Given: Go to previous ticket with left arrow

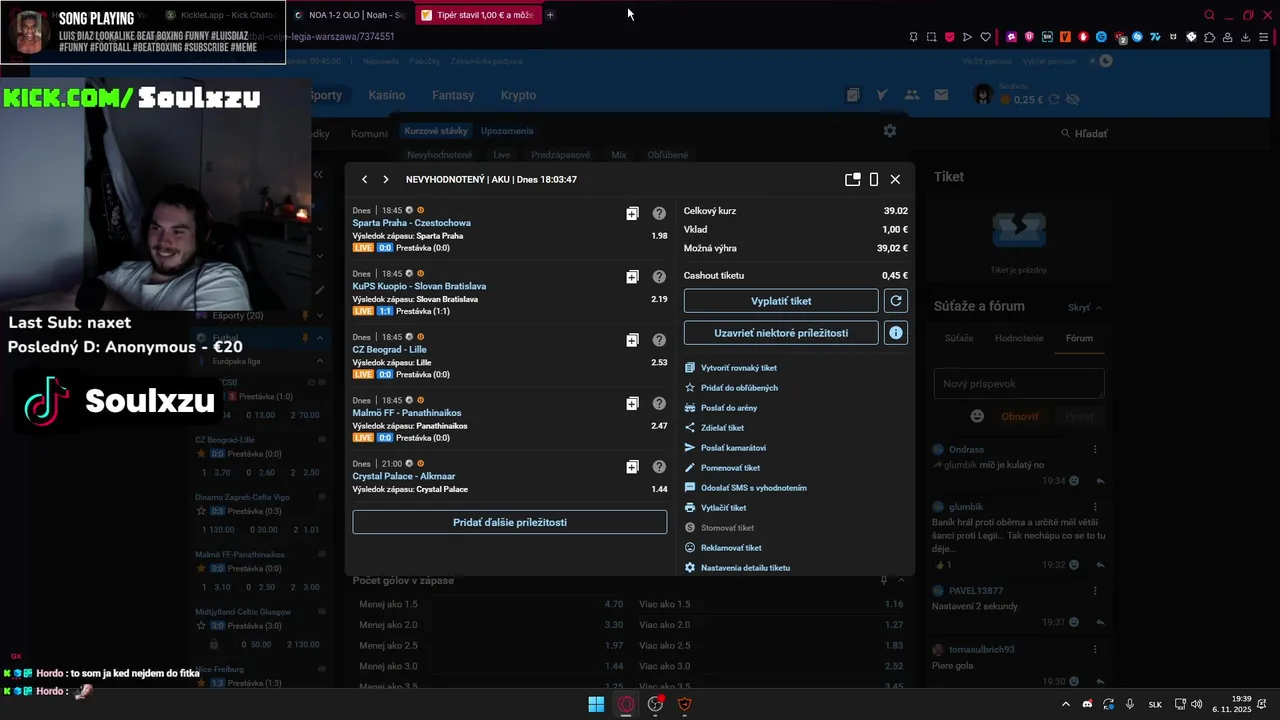Looking at the screenshot, I should [365, 180].
